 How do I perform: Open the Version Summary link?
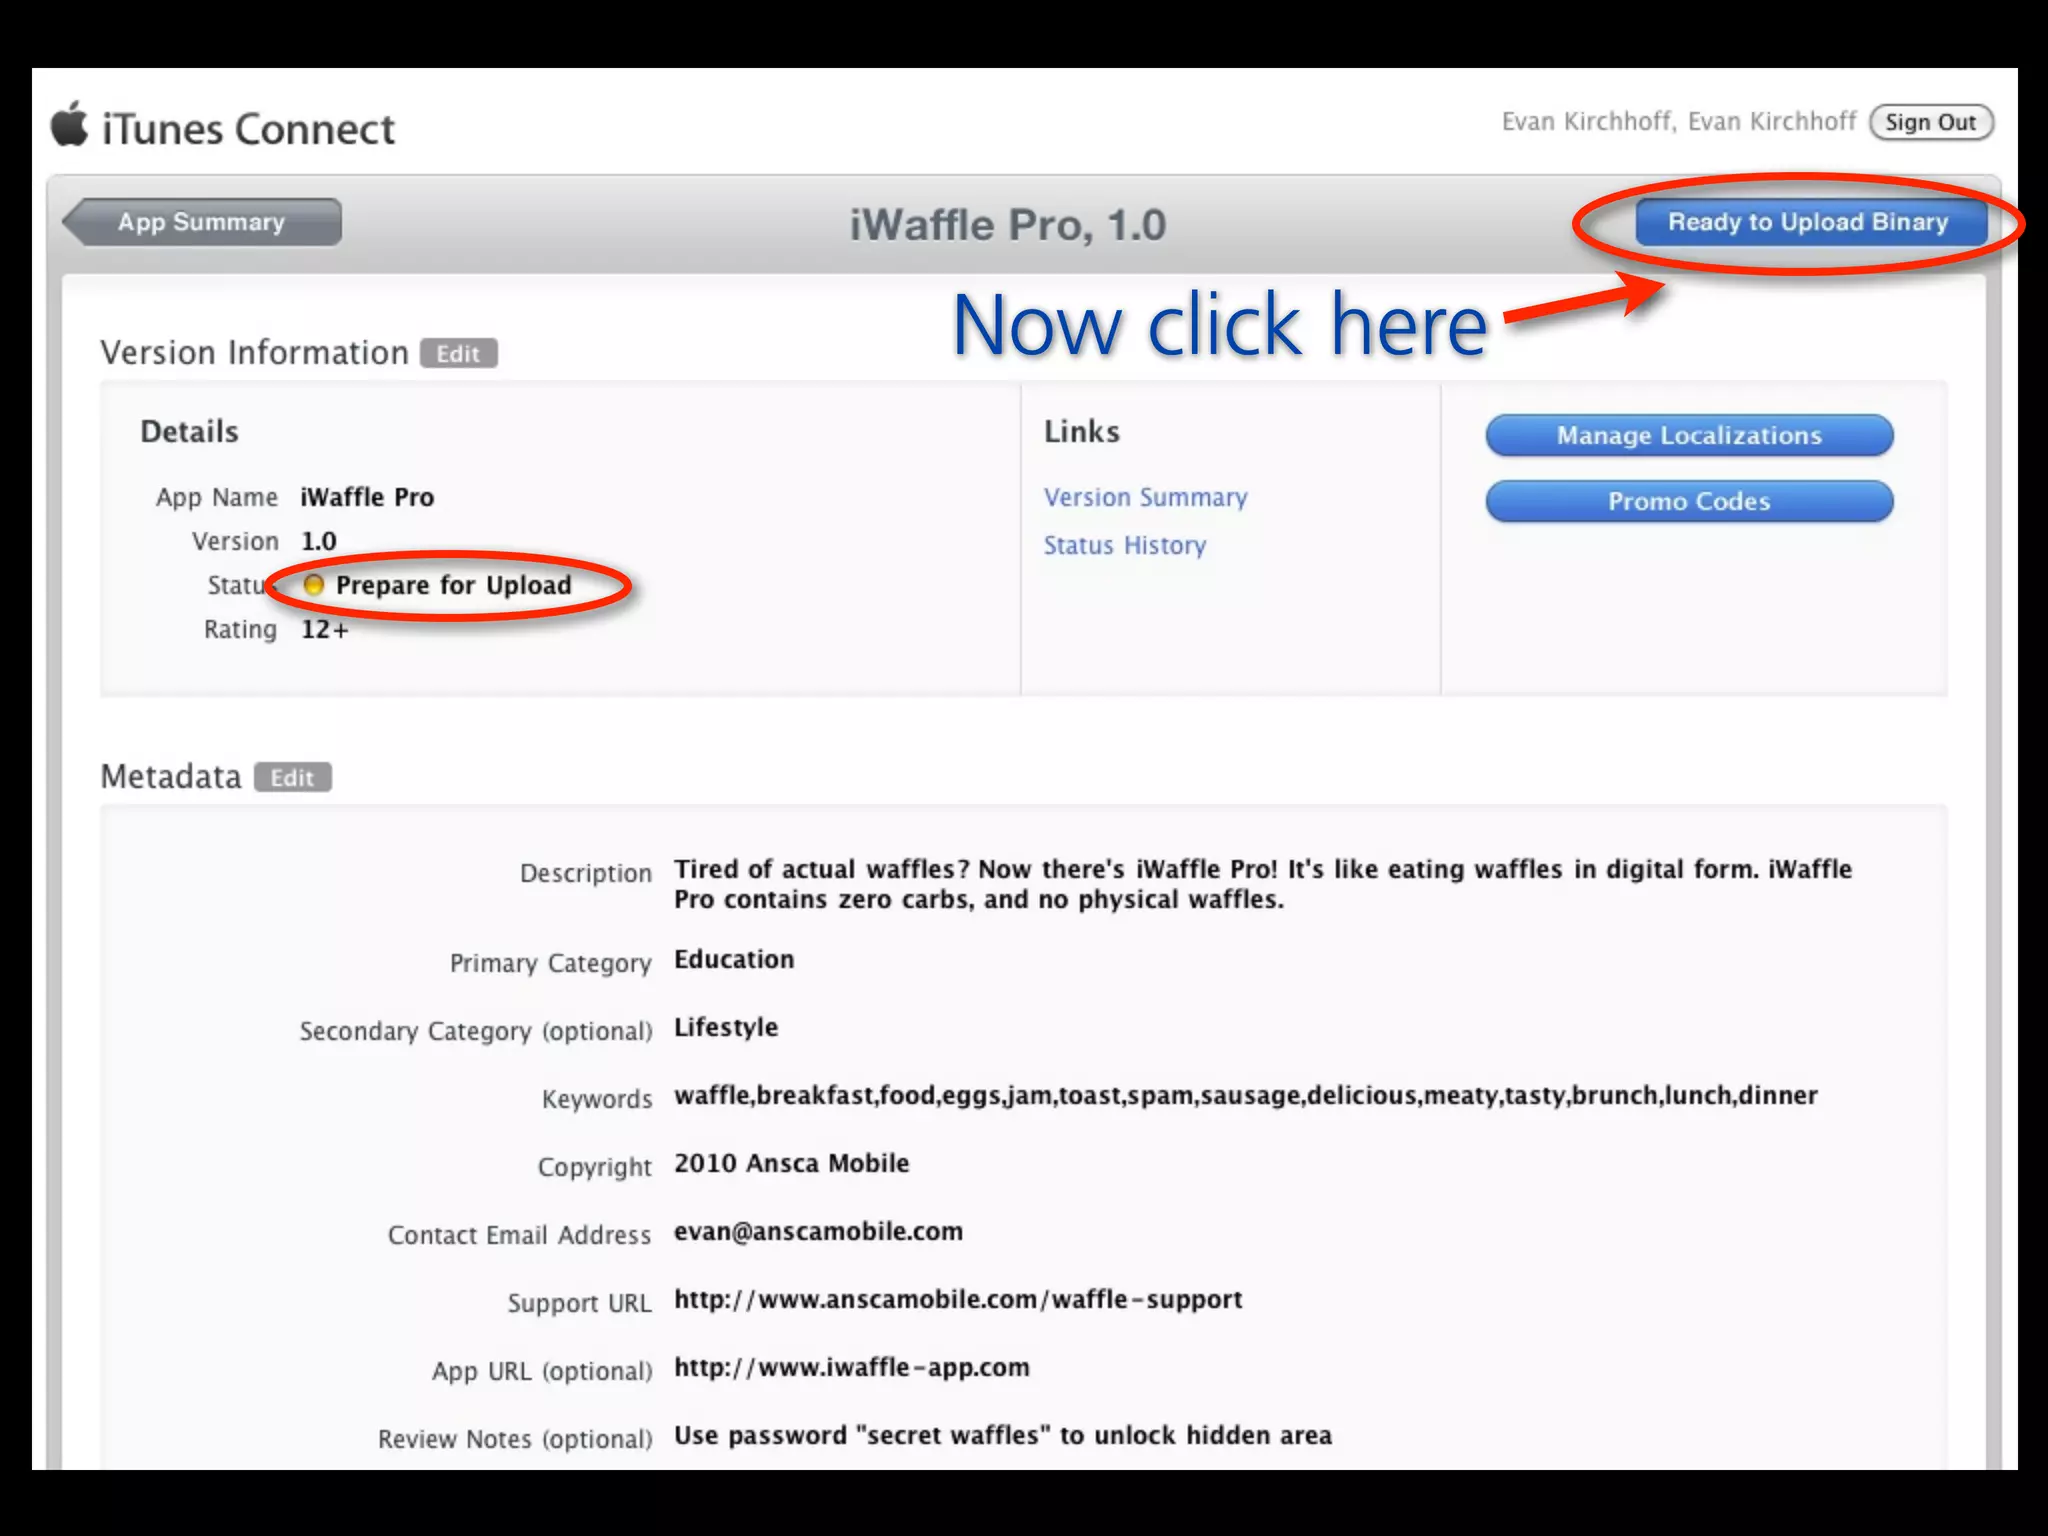coord(1145,498)
